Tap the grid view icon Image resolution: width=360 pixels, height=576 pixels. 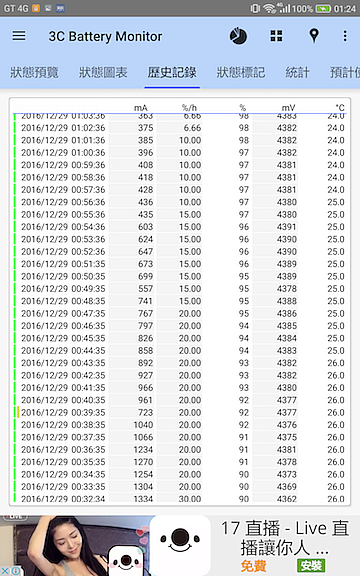[x=277, y=36]
